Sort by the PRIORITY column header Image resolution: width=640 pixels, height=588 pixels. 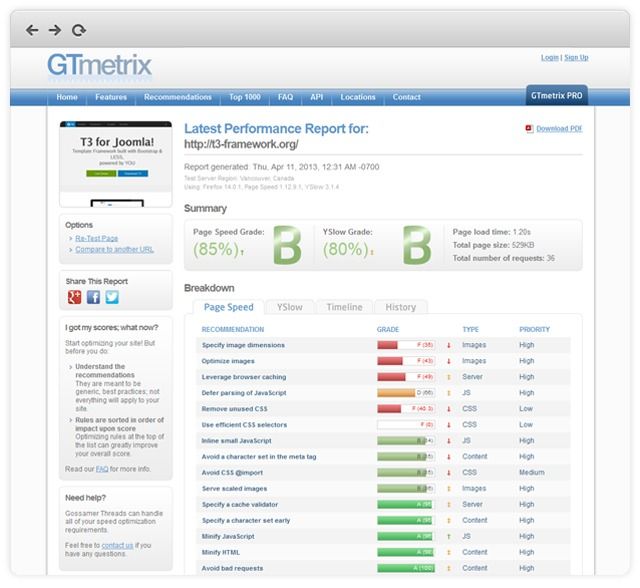pos(535,329)
